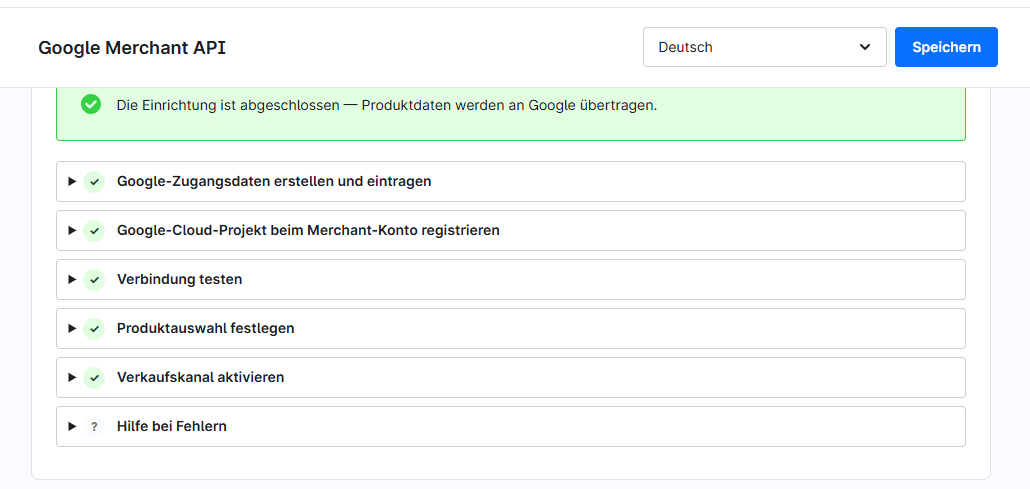Expand the Verbindung testen triangle
This screenshot has width=1030, height=489.
[72, 279]
